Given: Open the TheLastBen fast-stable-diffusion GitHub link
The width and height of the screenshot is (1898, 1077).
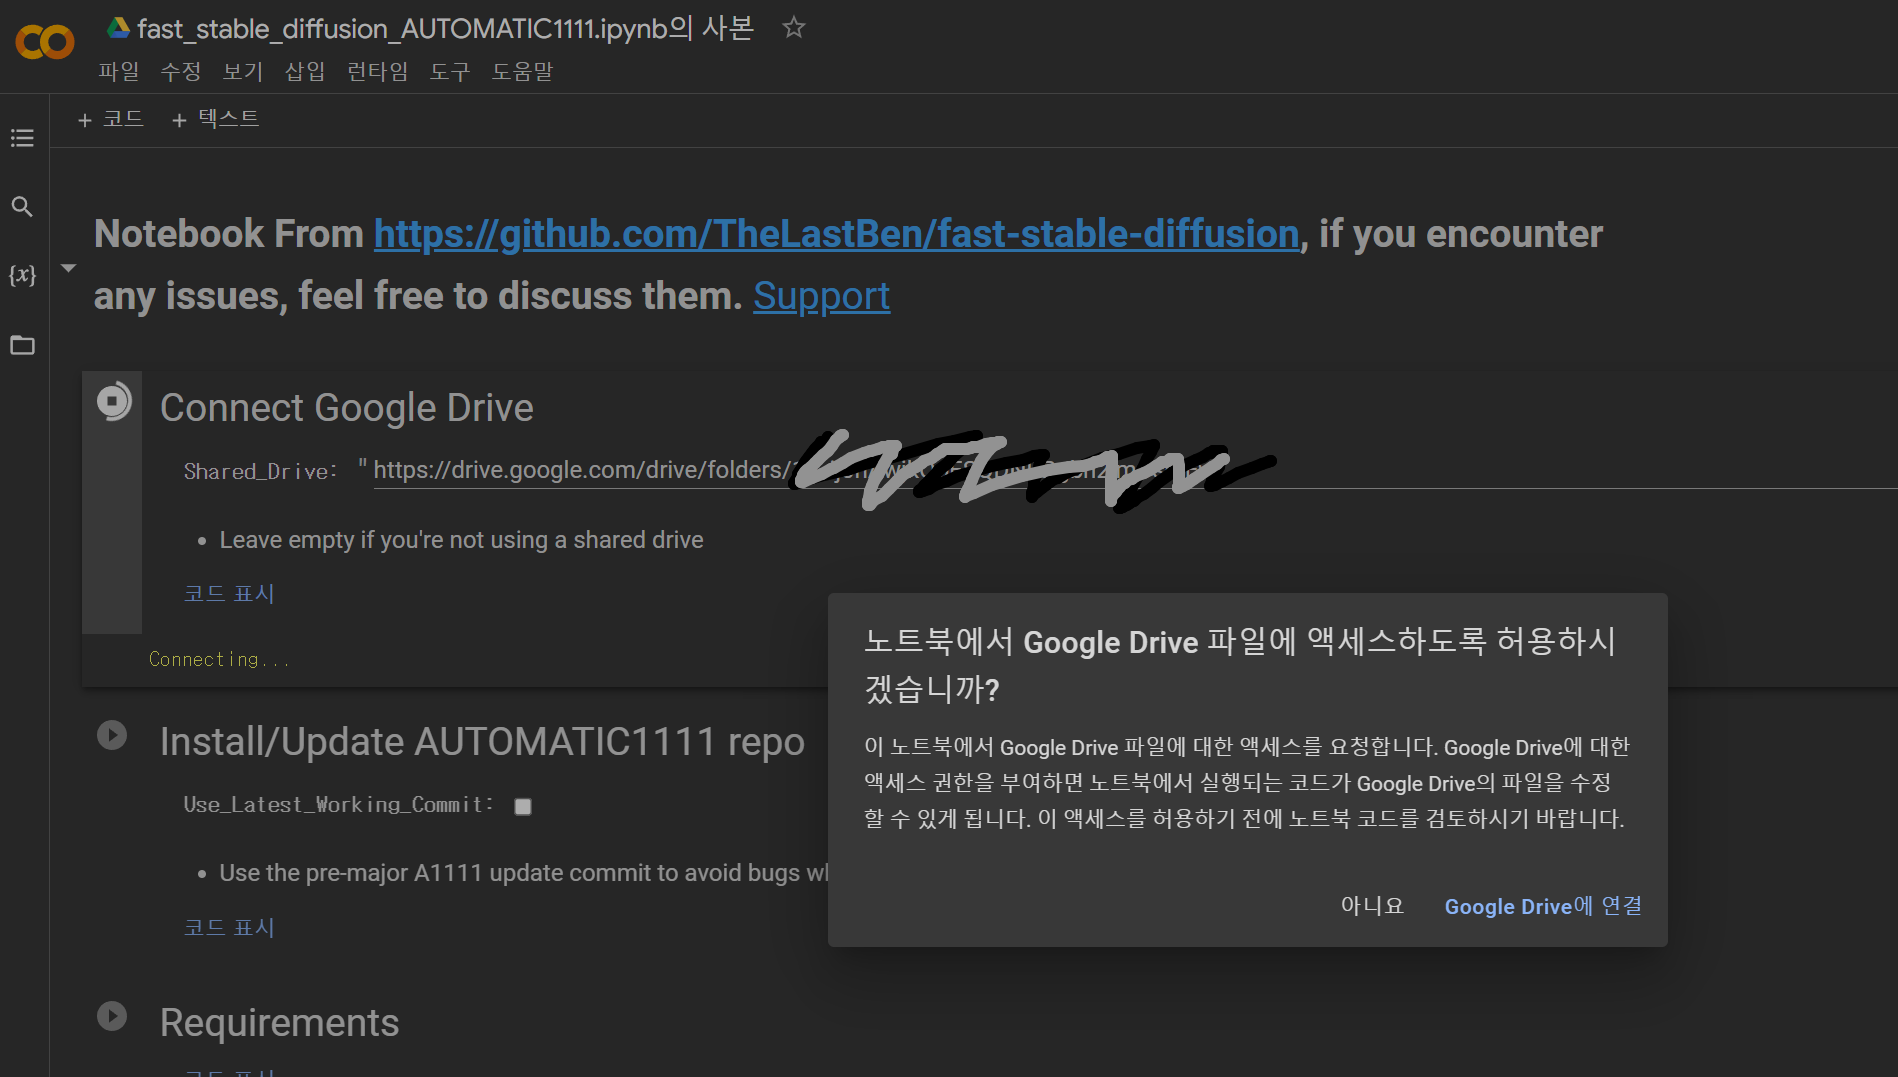Looking at the screenshot, I should pos(836,233).
